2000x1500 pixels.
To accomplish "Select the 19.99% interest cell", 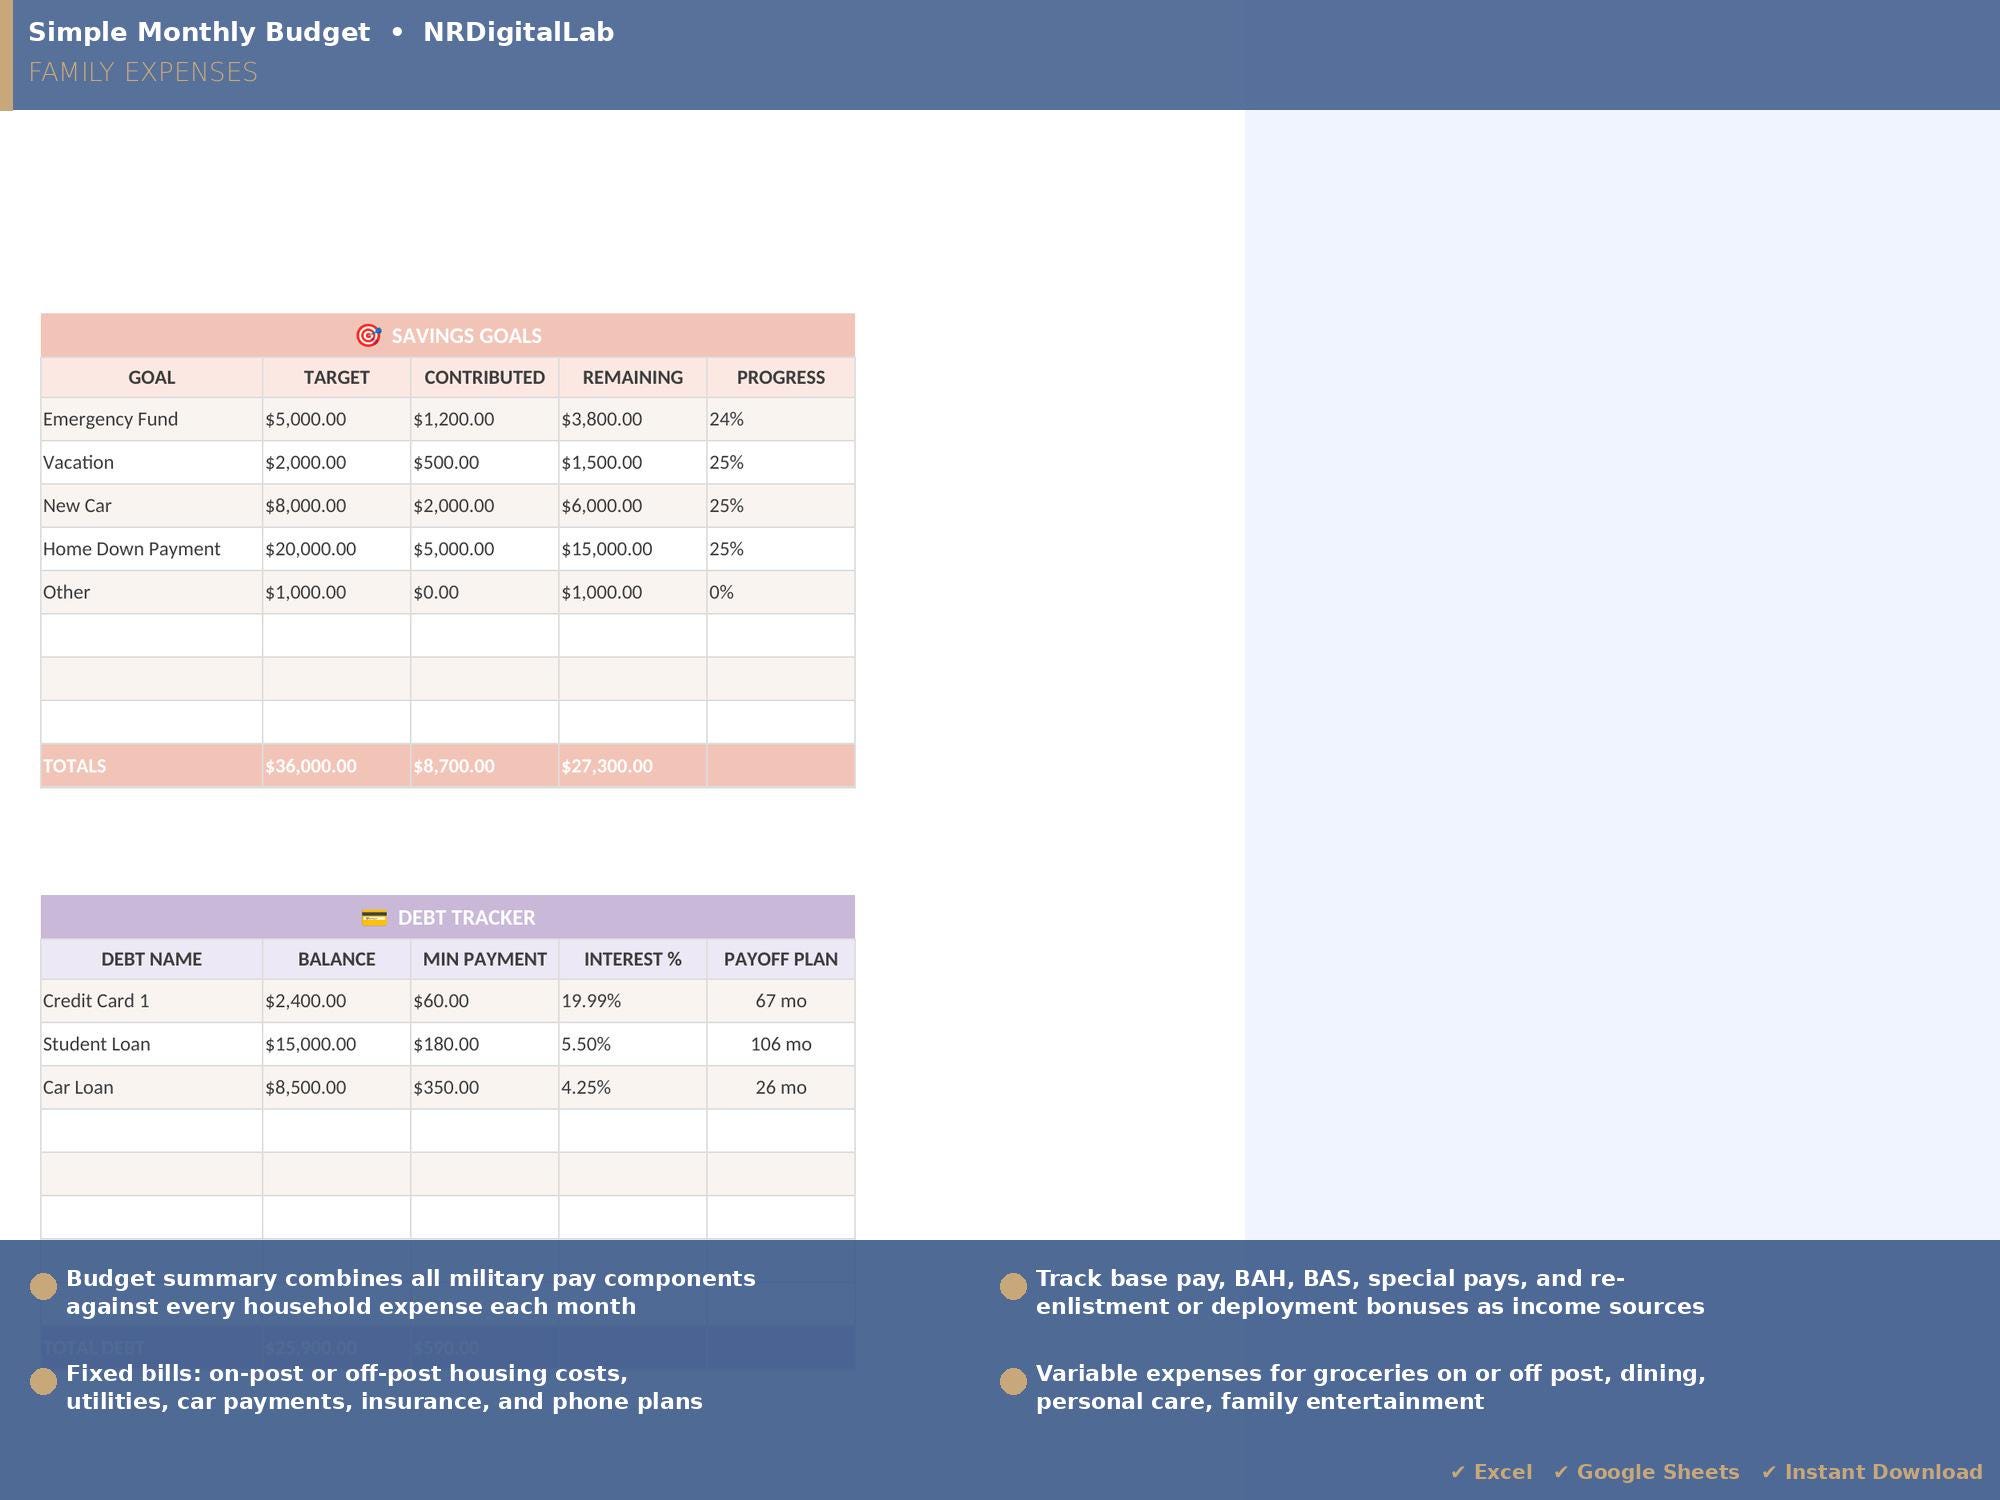I will pos(633,1001).
